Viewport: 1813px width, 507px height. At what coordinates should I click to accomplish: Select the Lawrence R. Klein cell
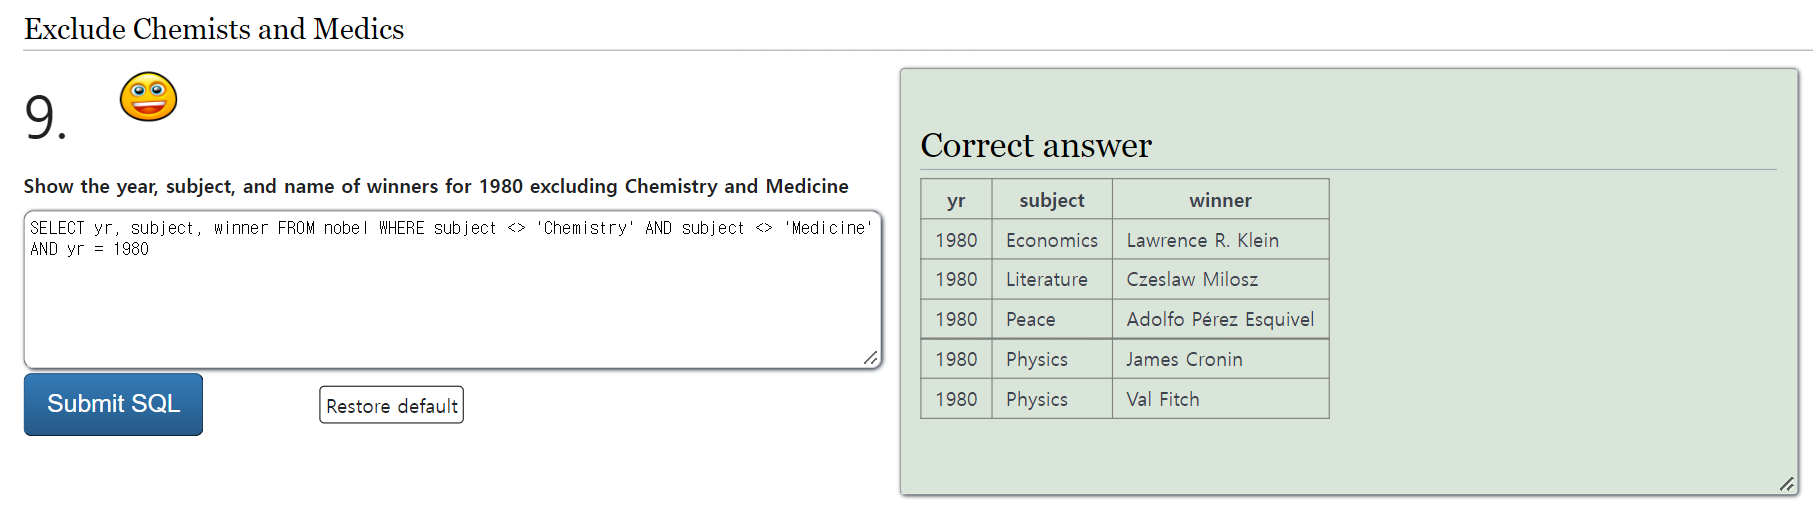[x=1202, y=240]
